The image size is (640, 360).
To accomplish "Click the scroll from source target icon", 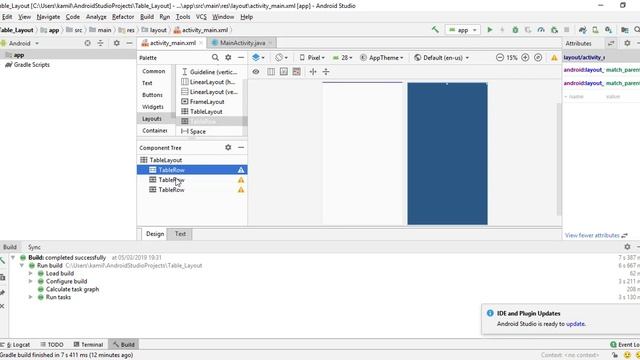I will (87, 43).
